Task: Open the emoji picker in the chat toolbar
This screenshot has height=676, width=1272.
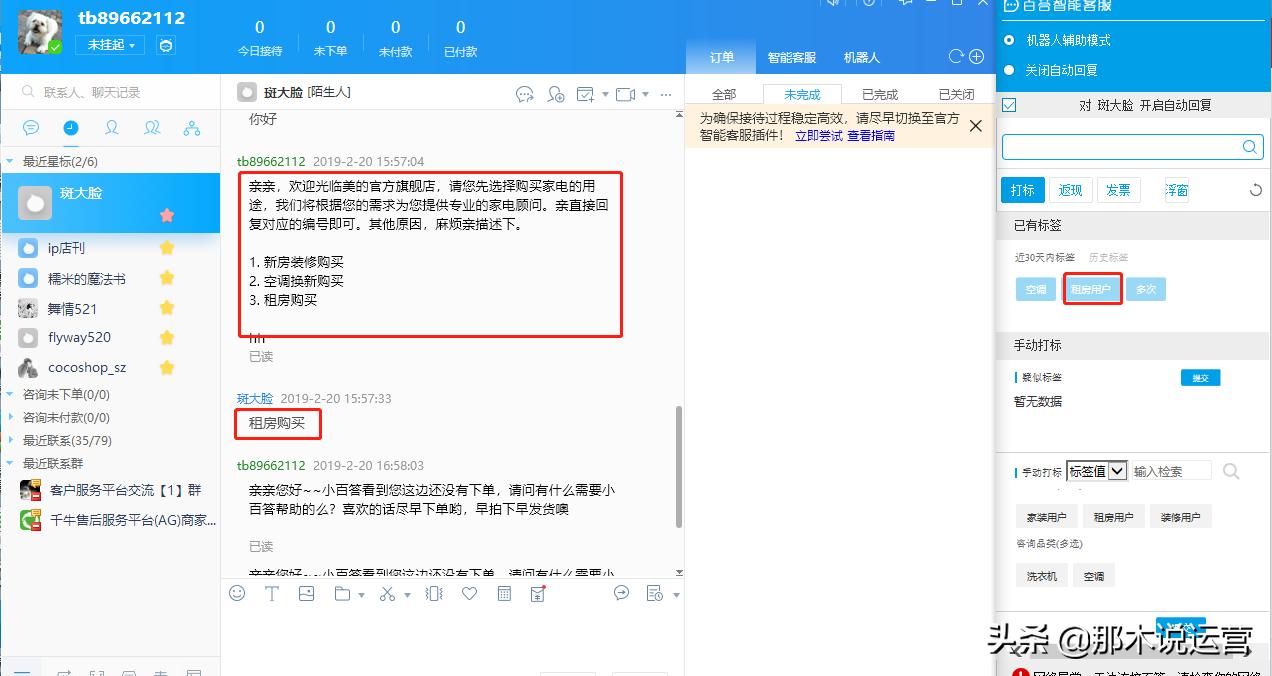Action: click(x=236, y=593)
